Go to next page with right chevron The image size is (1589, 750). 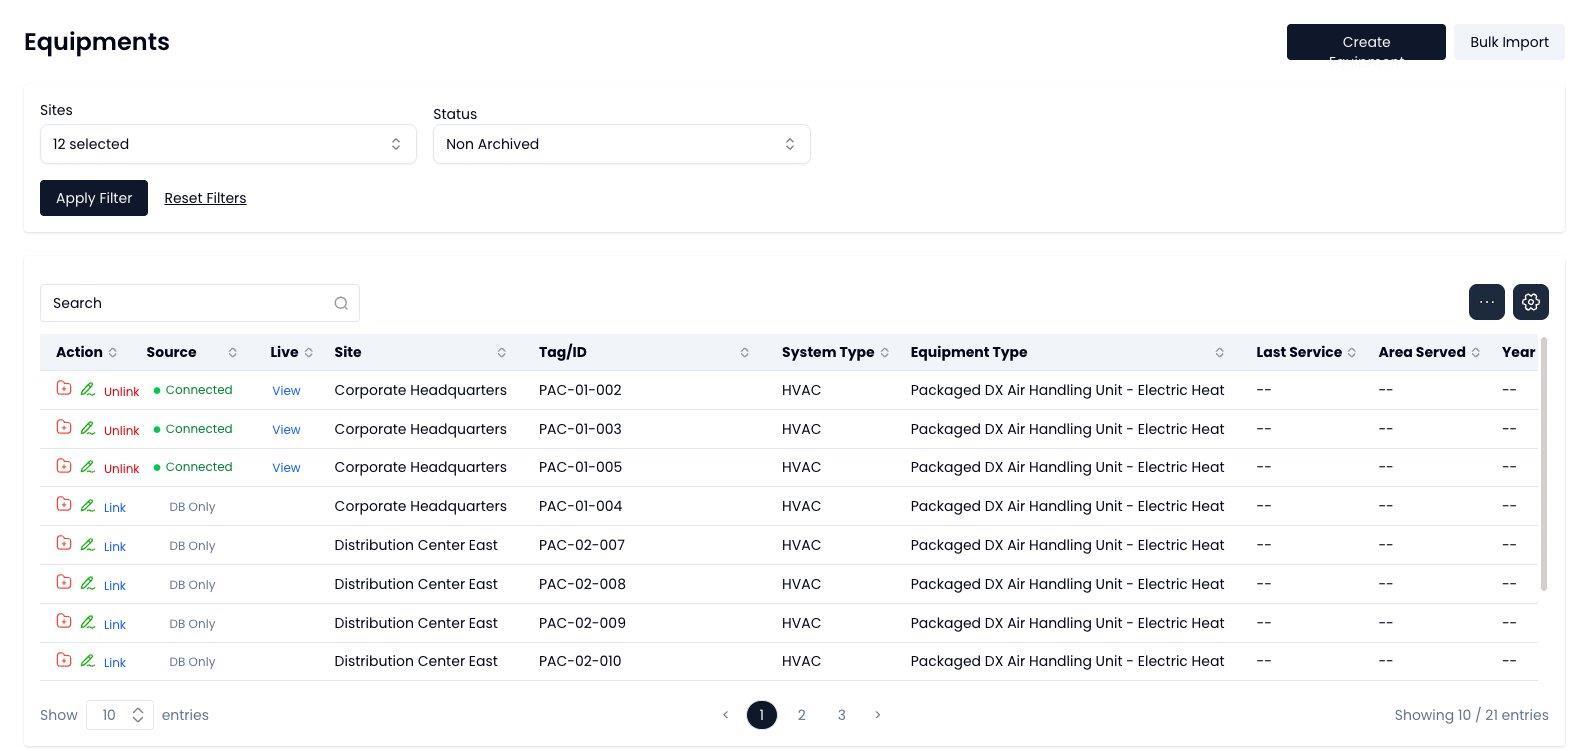(x=878, y=715)
